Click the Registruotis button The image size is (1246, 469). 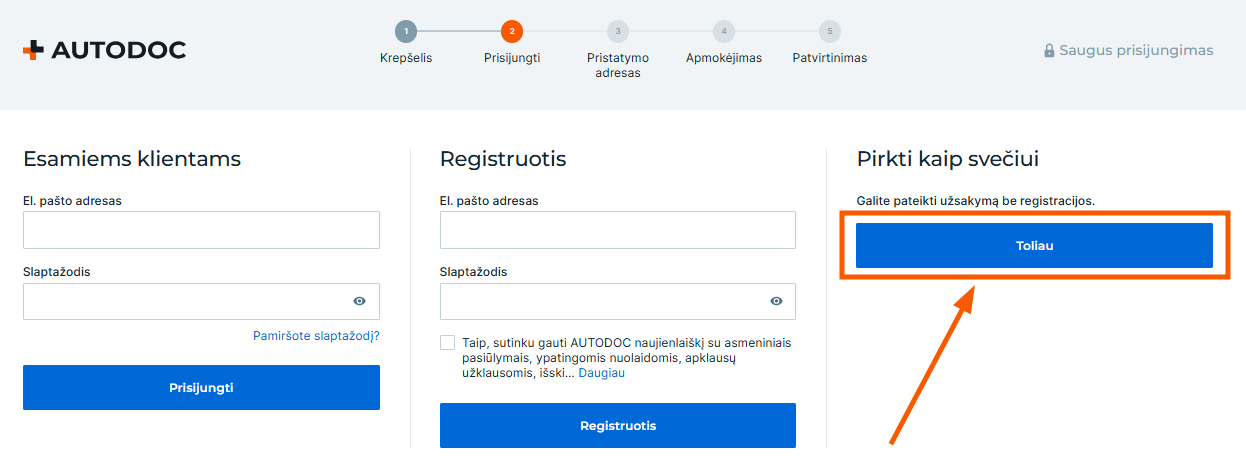coord(617,425)
